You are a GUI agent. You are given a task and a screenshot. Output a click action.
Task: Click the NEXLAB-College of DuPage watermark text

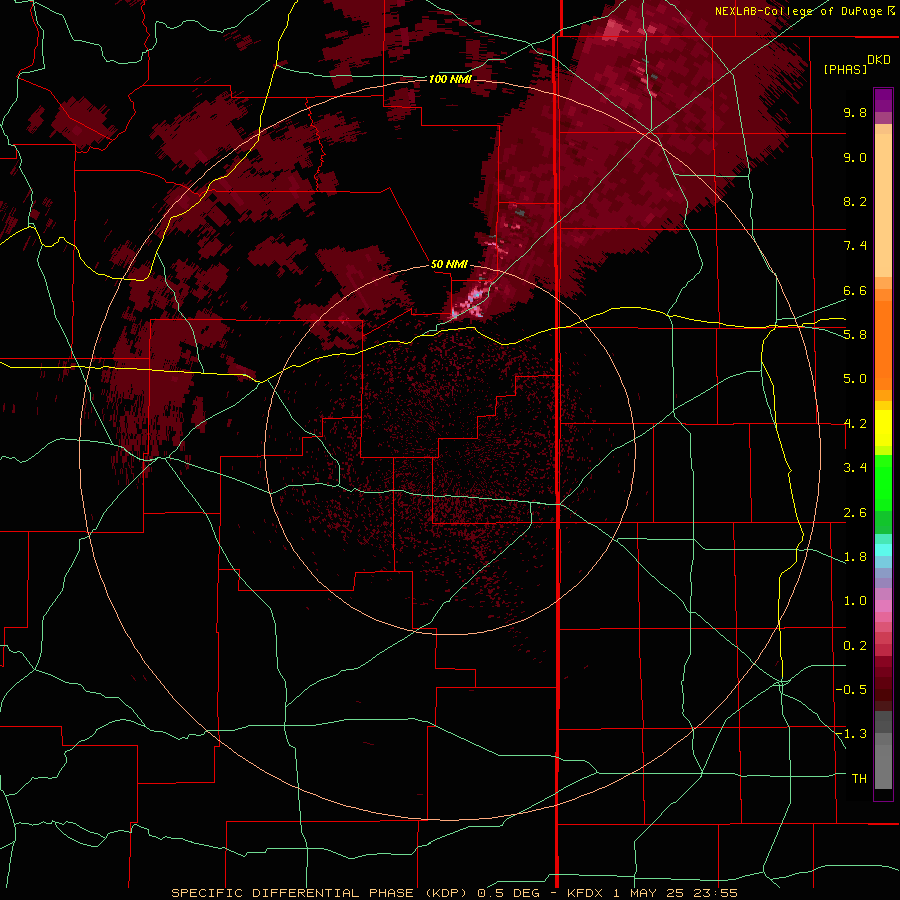pos(798,11)
